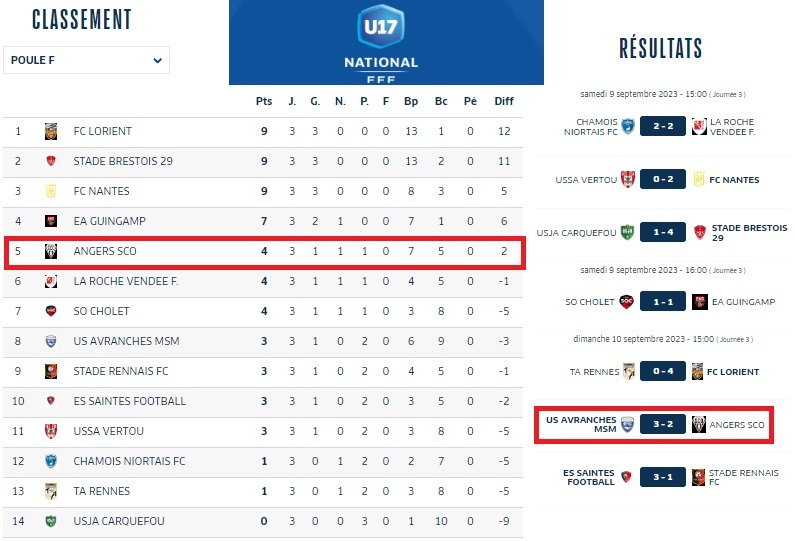This screenshot has height=541, width=795.
Task: Click the Angers SCO crest in standings
Action: click(x=51, y=251)
